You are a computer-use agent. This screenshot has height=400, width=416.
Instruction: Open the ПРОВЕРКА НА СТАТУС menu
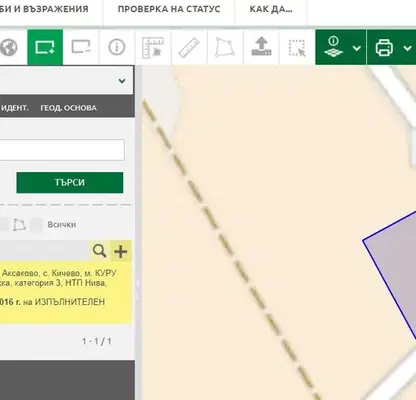click(169, 9)
